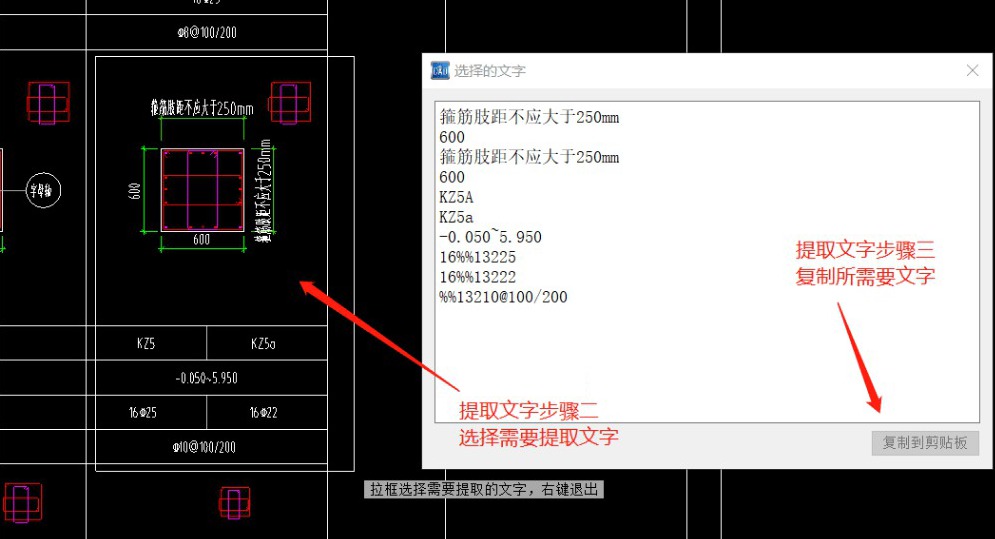Select the column cross-section with the 600 dimensions
The width and height of the screenshot is (995, 539).
click(x=202, y=190)
